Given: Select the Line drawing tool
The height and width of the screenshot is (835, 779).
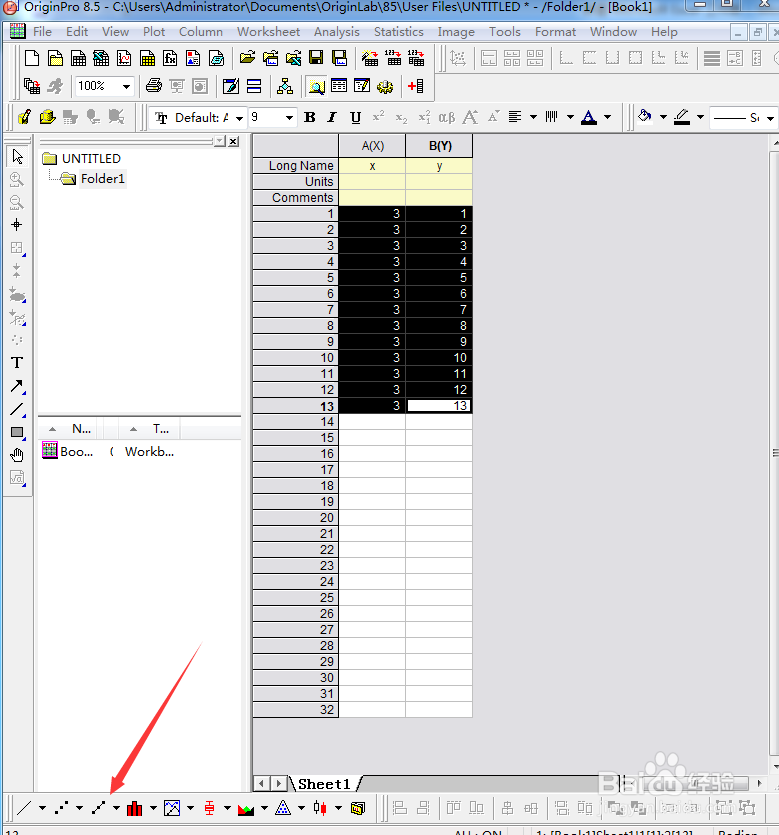Looking at the screenshot, I should coord(17,409).
